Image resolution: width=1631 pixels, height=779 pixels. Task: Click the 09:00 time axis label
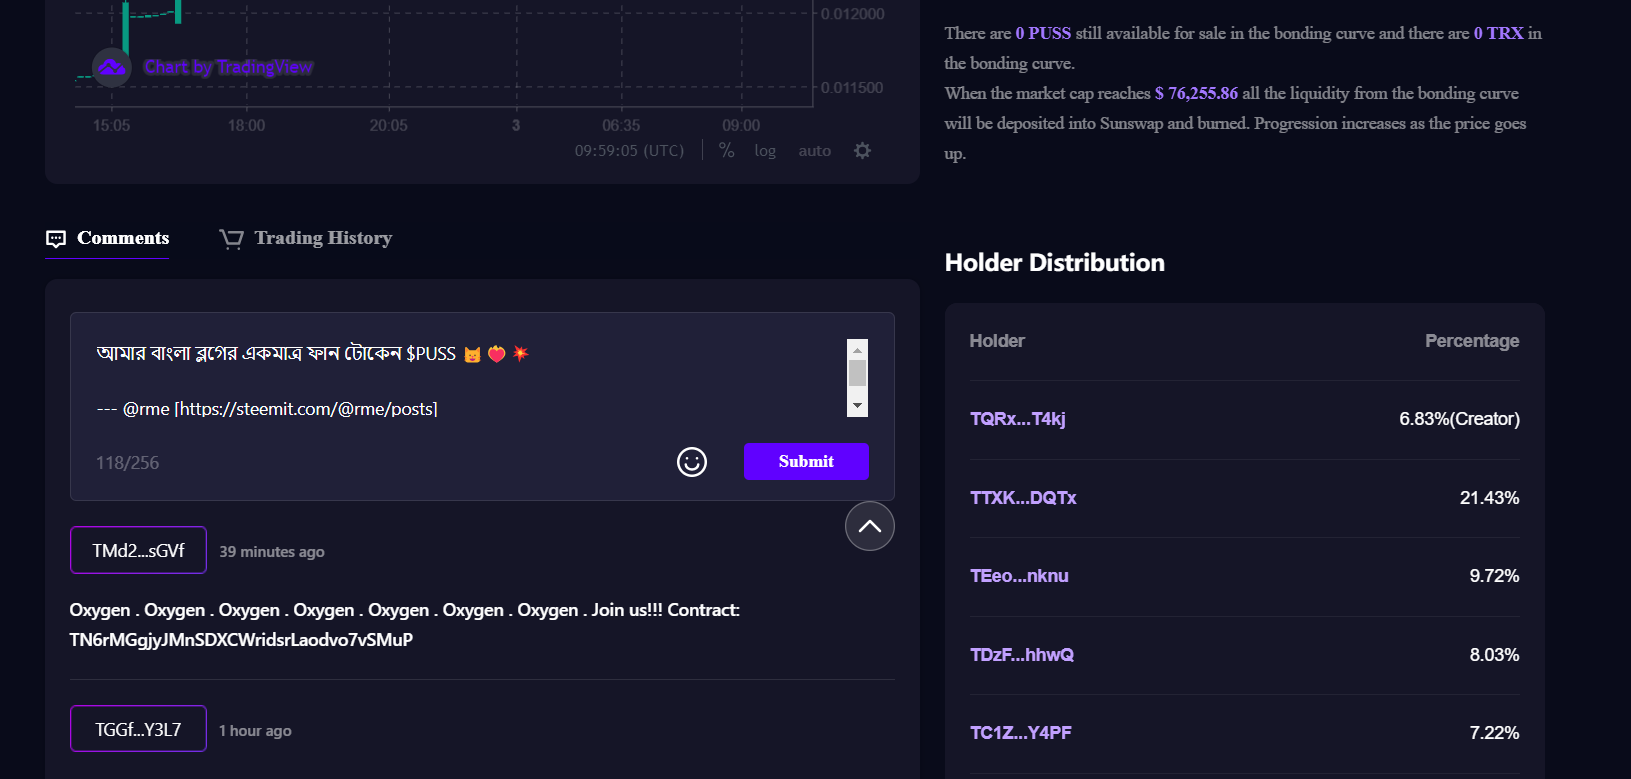click(741, 125)
